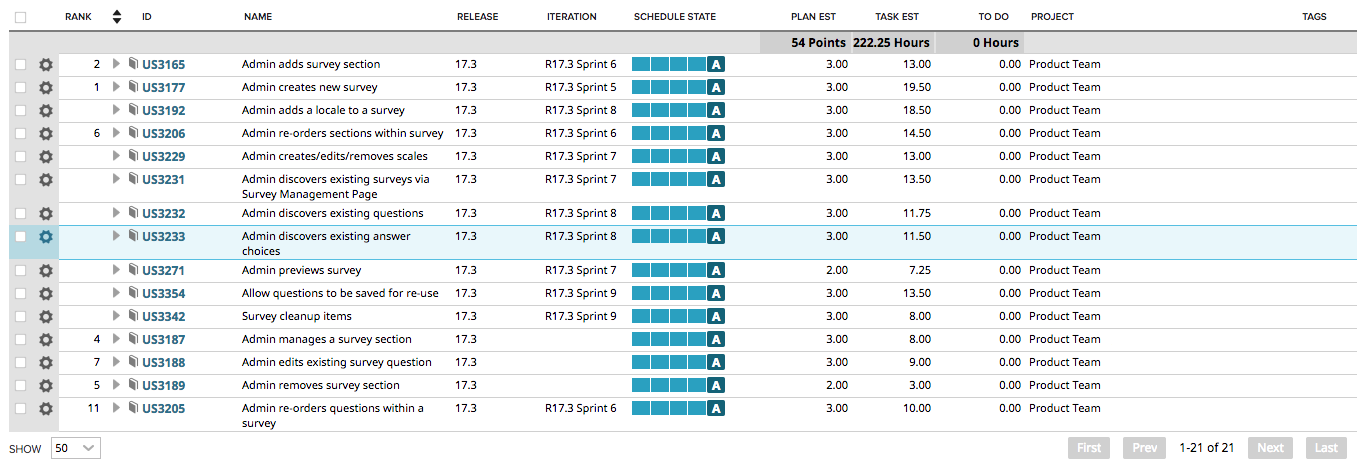This screenshot has width=1370, height=474.
Task: Click the rank sort arrows icon
Action: tap(117, 17)
